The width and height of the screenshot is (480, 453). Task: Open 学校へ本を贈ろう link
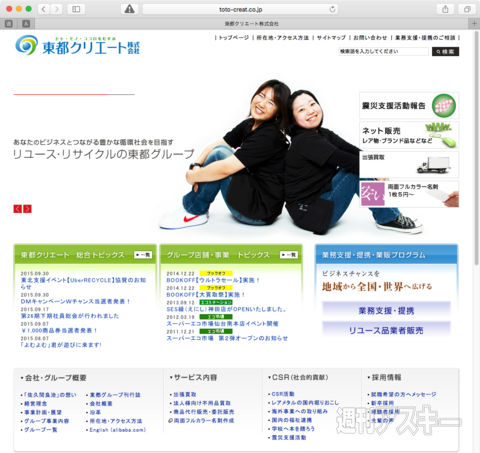[x=293, y=429]
